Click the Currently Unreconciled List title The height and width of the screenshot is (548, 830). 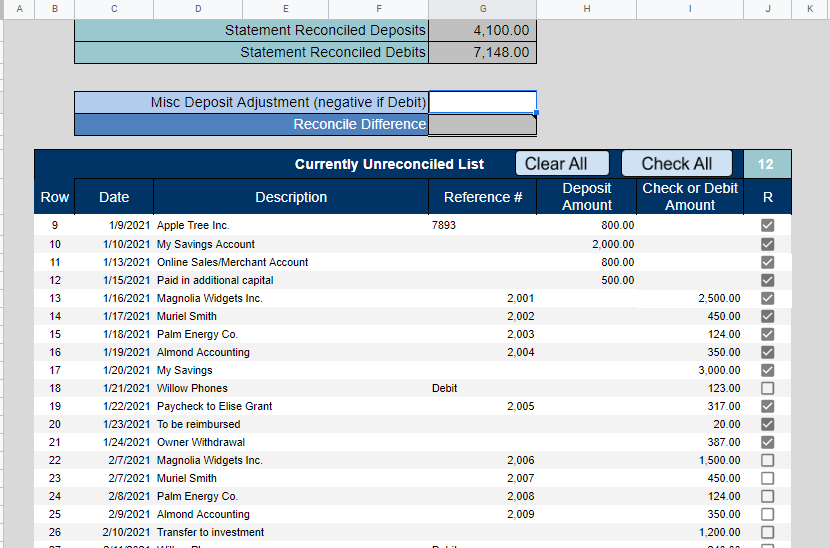point(389,164)
